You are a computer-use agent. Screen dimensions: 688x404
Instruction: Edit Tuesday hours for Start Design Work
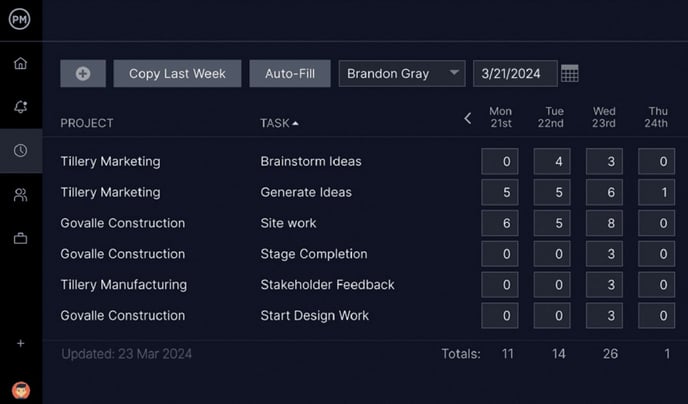pyautogui.click(x=552, y=315)
